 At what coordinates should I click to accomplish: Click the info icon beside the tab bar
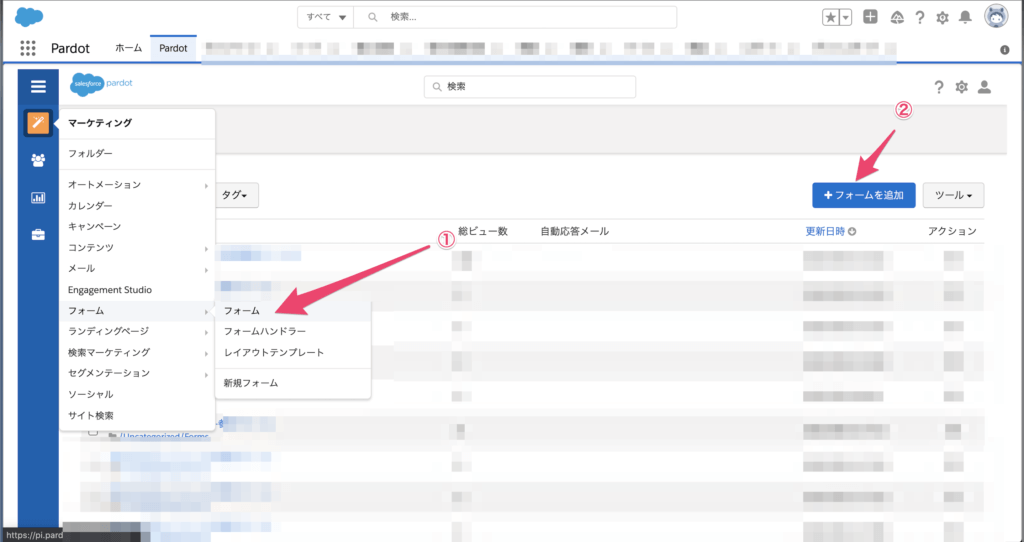(1005, 50)
